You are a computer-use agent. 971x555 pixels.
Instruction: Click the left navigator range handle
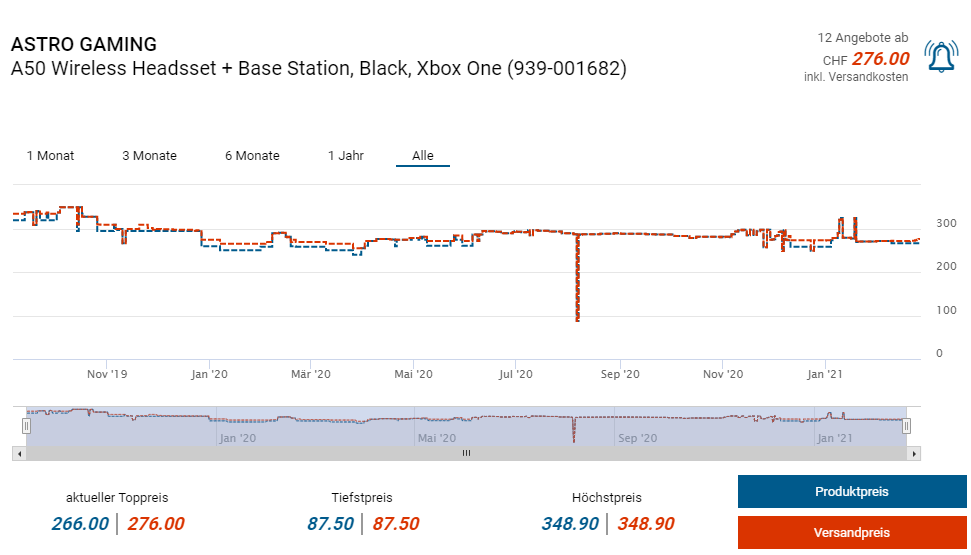tap(27, 426)
